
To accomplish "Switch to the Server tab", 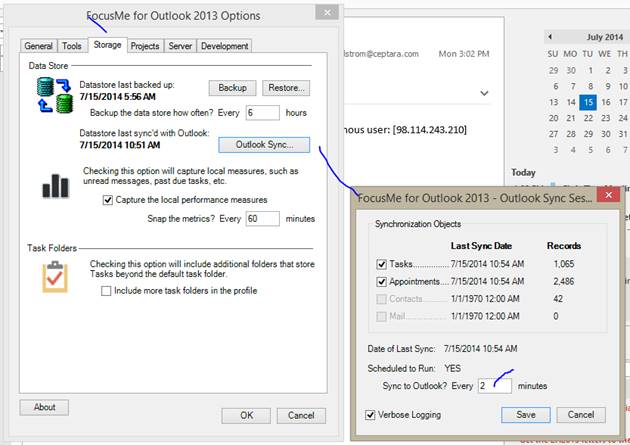I will (180, 46).
